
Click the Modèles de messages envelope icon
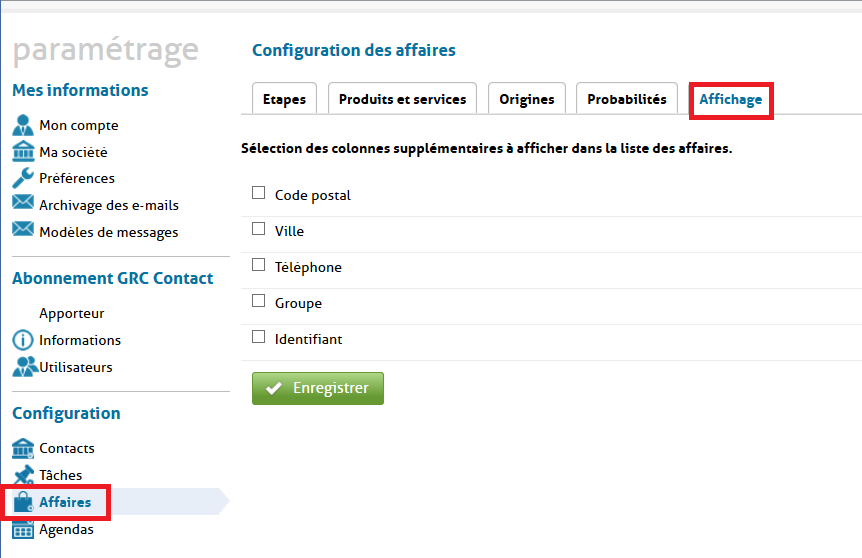[23, 231]
